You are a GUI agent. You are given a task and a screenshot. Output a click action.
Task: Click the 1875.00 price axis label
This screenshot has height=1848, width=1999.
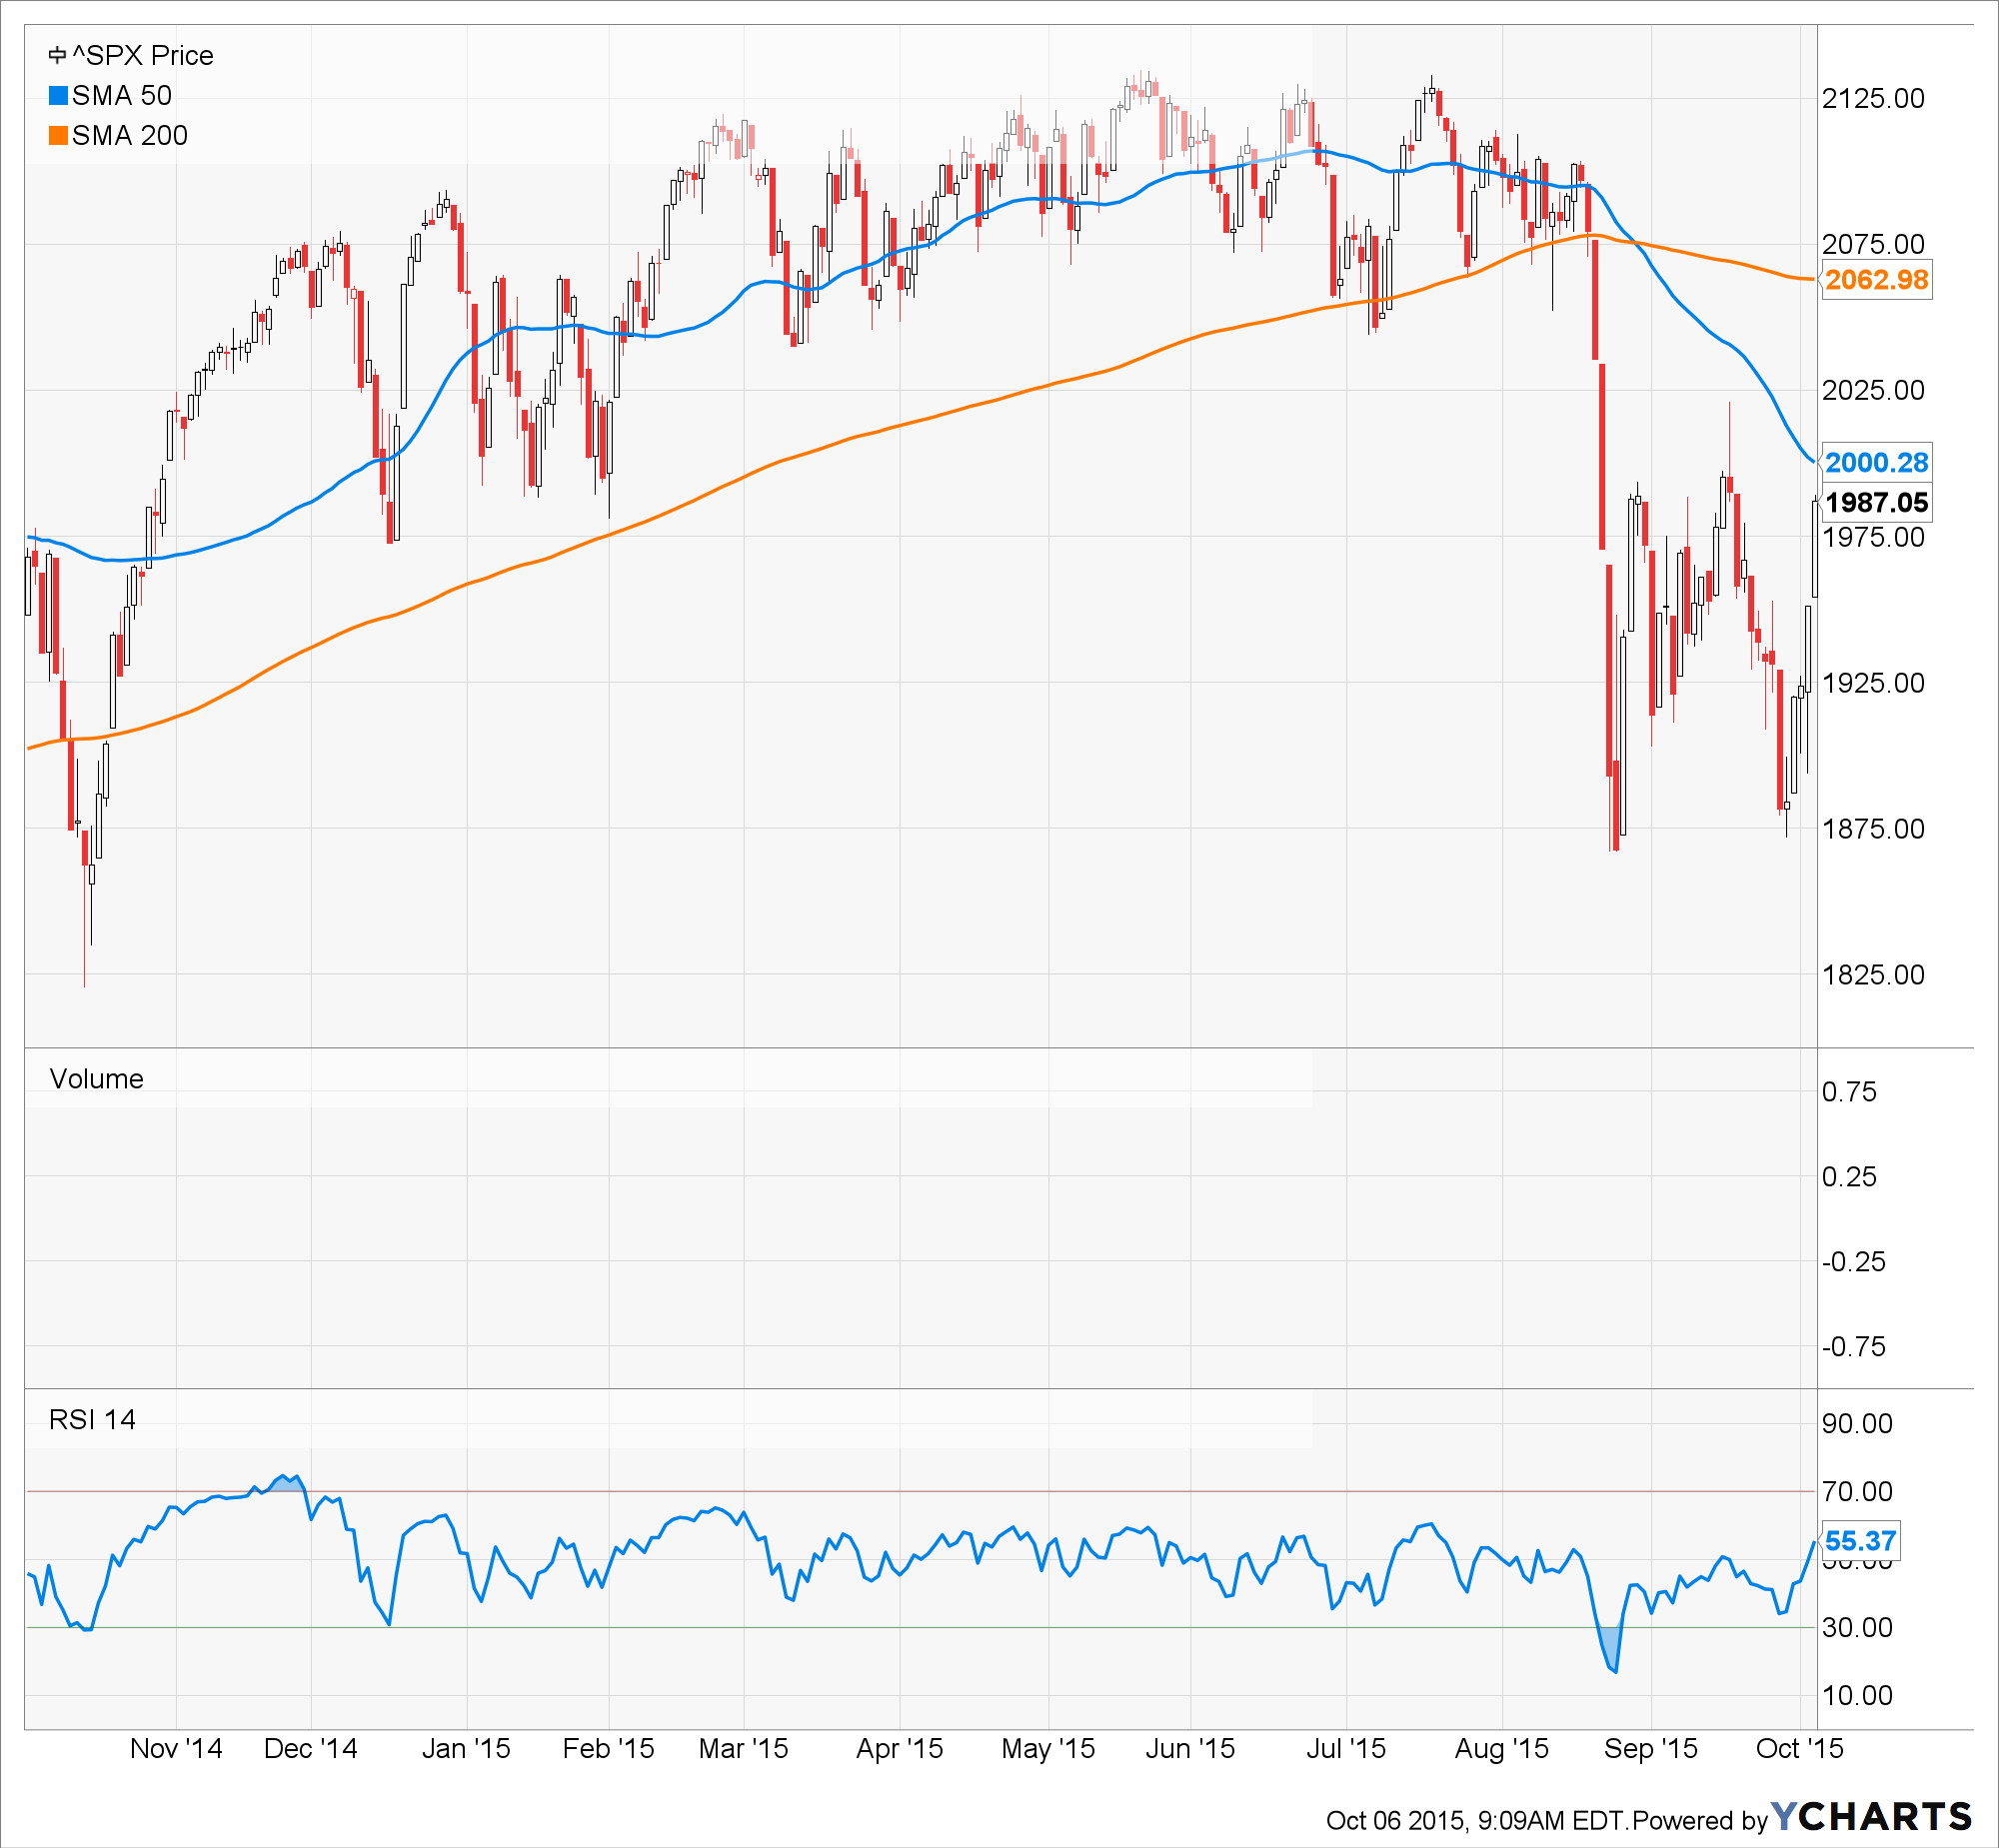(1873, 830)
